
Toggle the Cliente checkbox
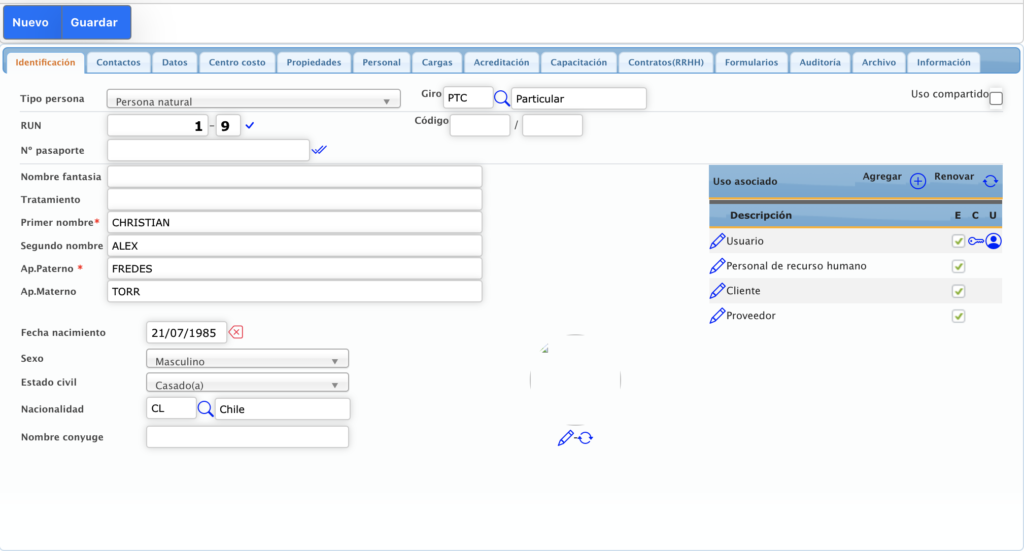tap(958, 291)
